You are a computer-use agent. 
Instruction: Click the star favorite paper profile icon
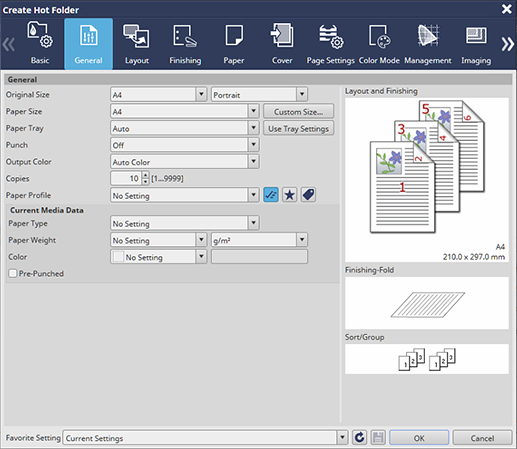pyautogui.click(x=290, y=195)
